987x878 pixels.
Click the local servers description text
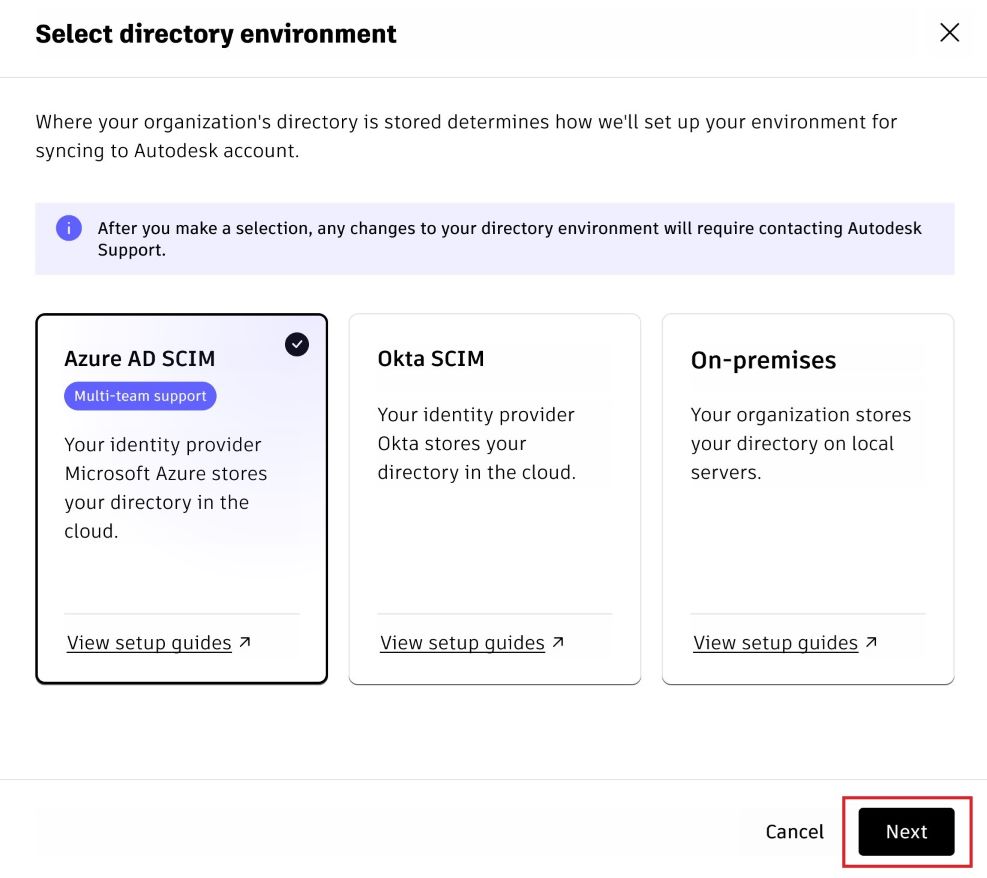pyautogui.click(x=800, y=443)
